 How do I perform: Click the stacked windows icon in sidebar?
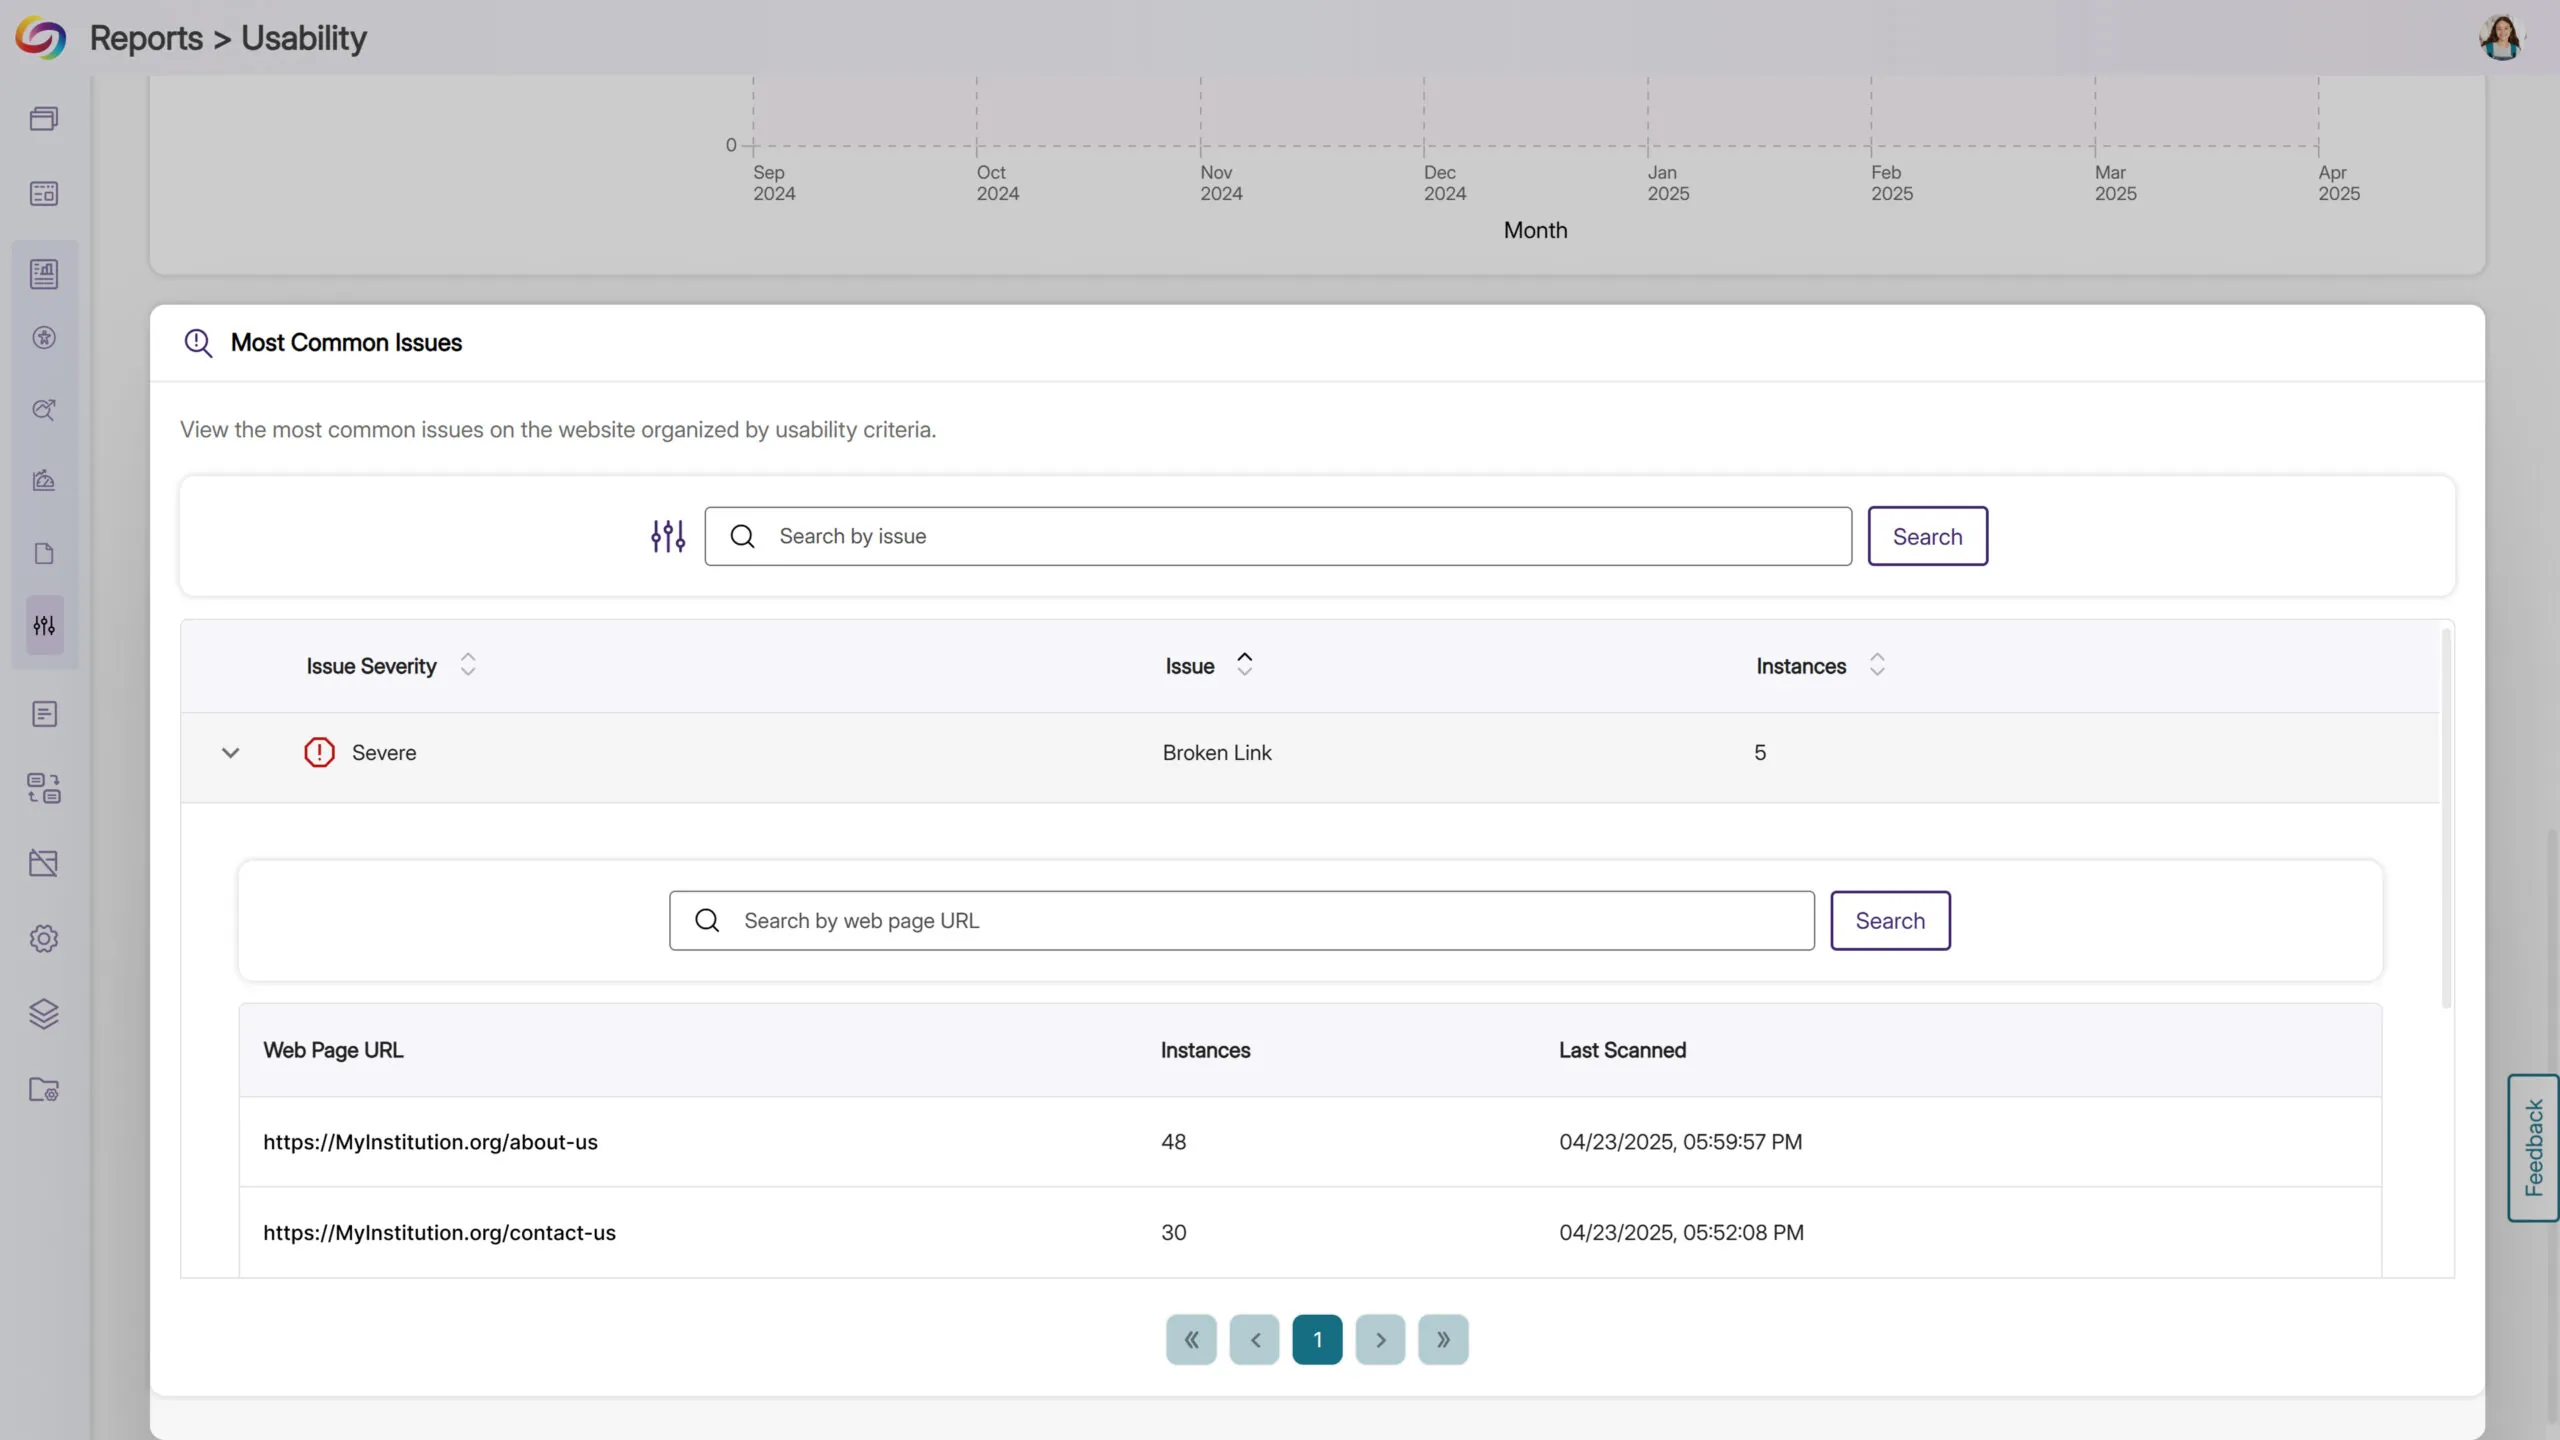coord(44,119)
